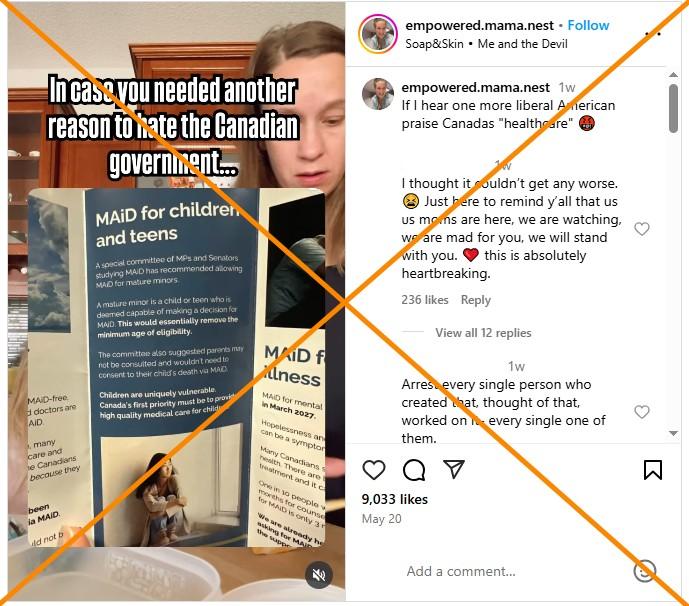The height and width of the screenshot is (606, 689).
Task: Open the three-dot more options menu
Action: (653, 33)
